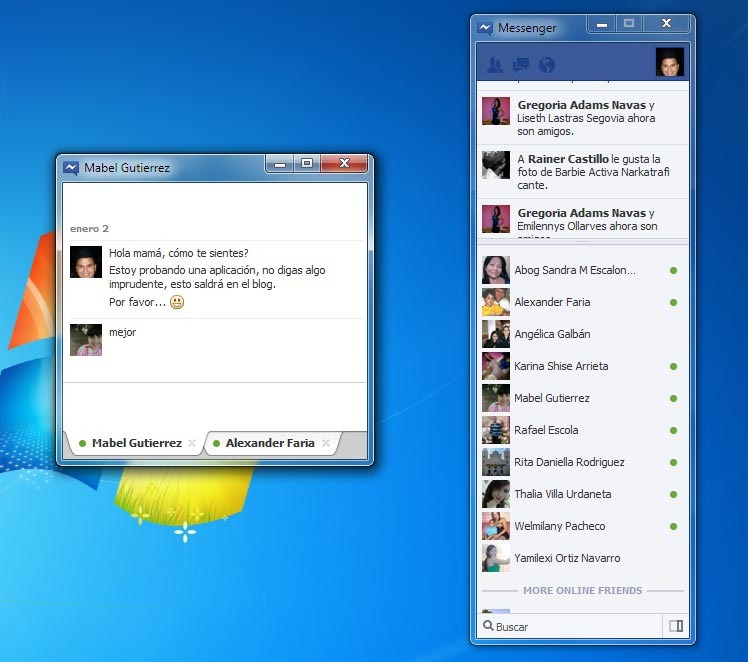
Task: Open chat with Alexander Faria in friend list
Action: (x=582, y=302)
